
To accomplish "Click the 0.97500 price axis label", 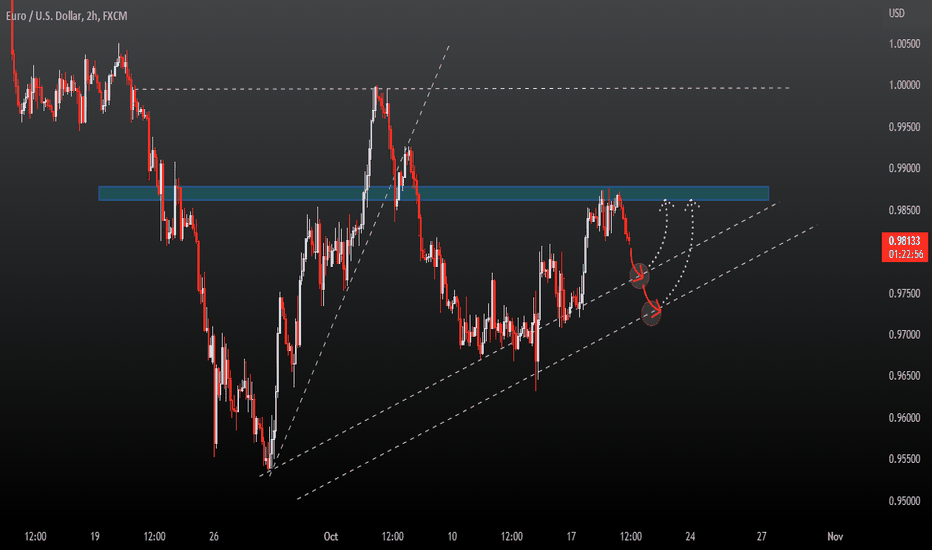I will [x=904, y=294].
